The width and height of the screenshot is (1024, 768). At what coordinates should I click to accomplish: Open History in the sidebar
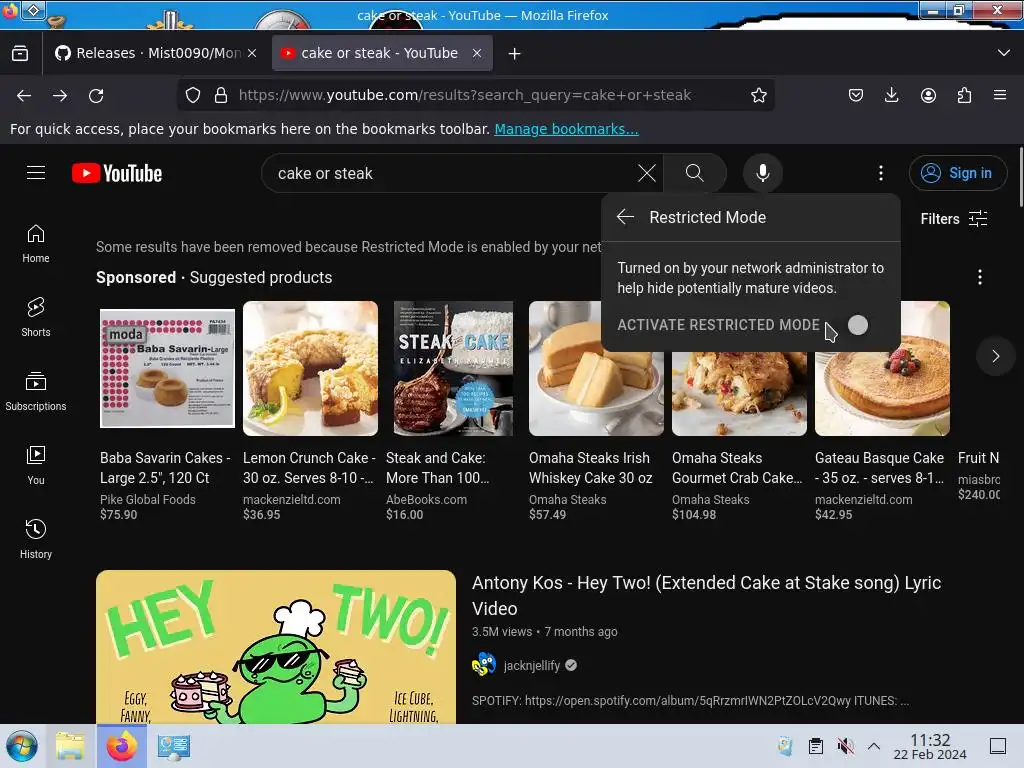point(36,539)
